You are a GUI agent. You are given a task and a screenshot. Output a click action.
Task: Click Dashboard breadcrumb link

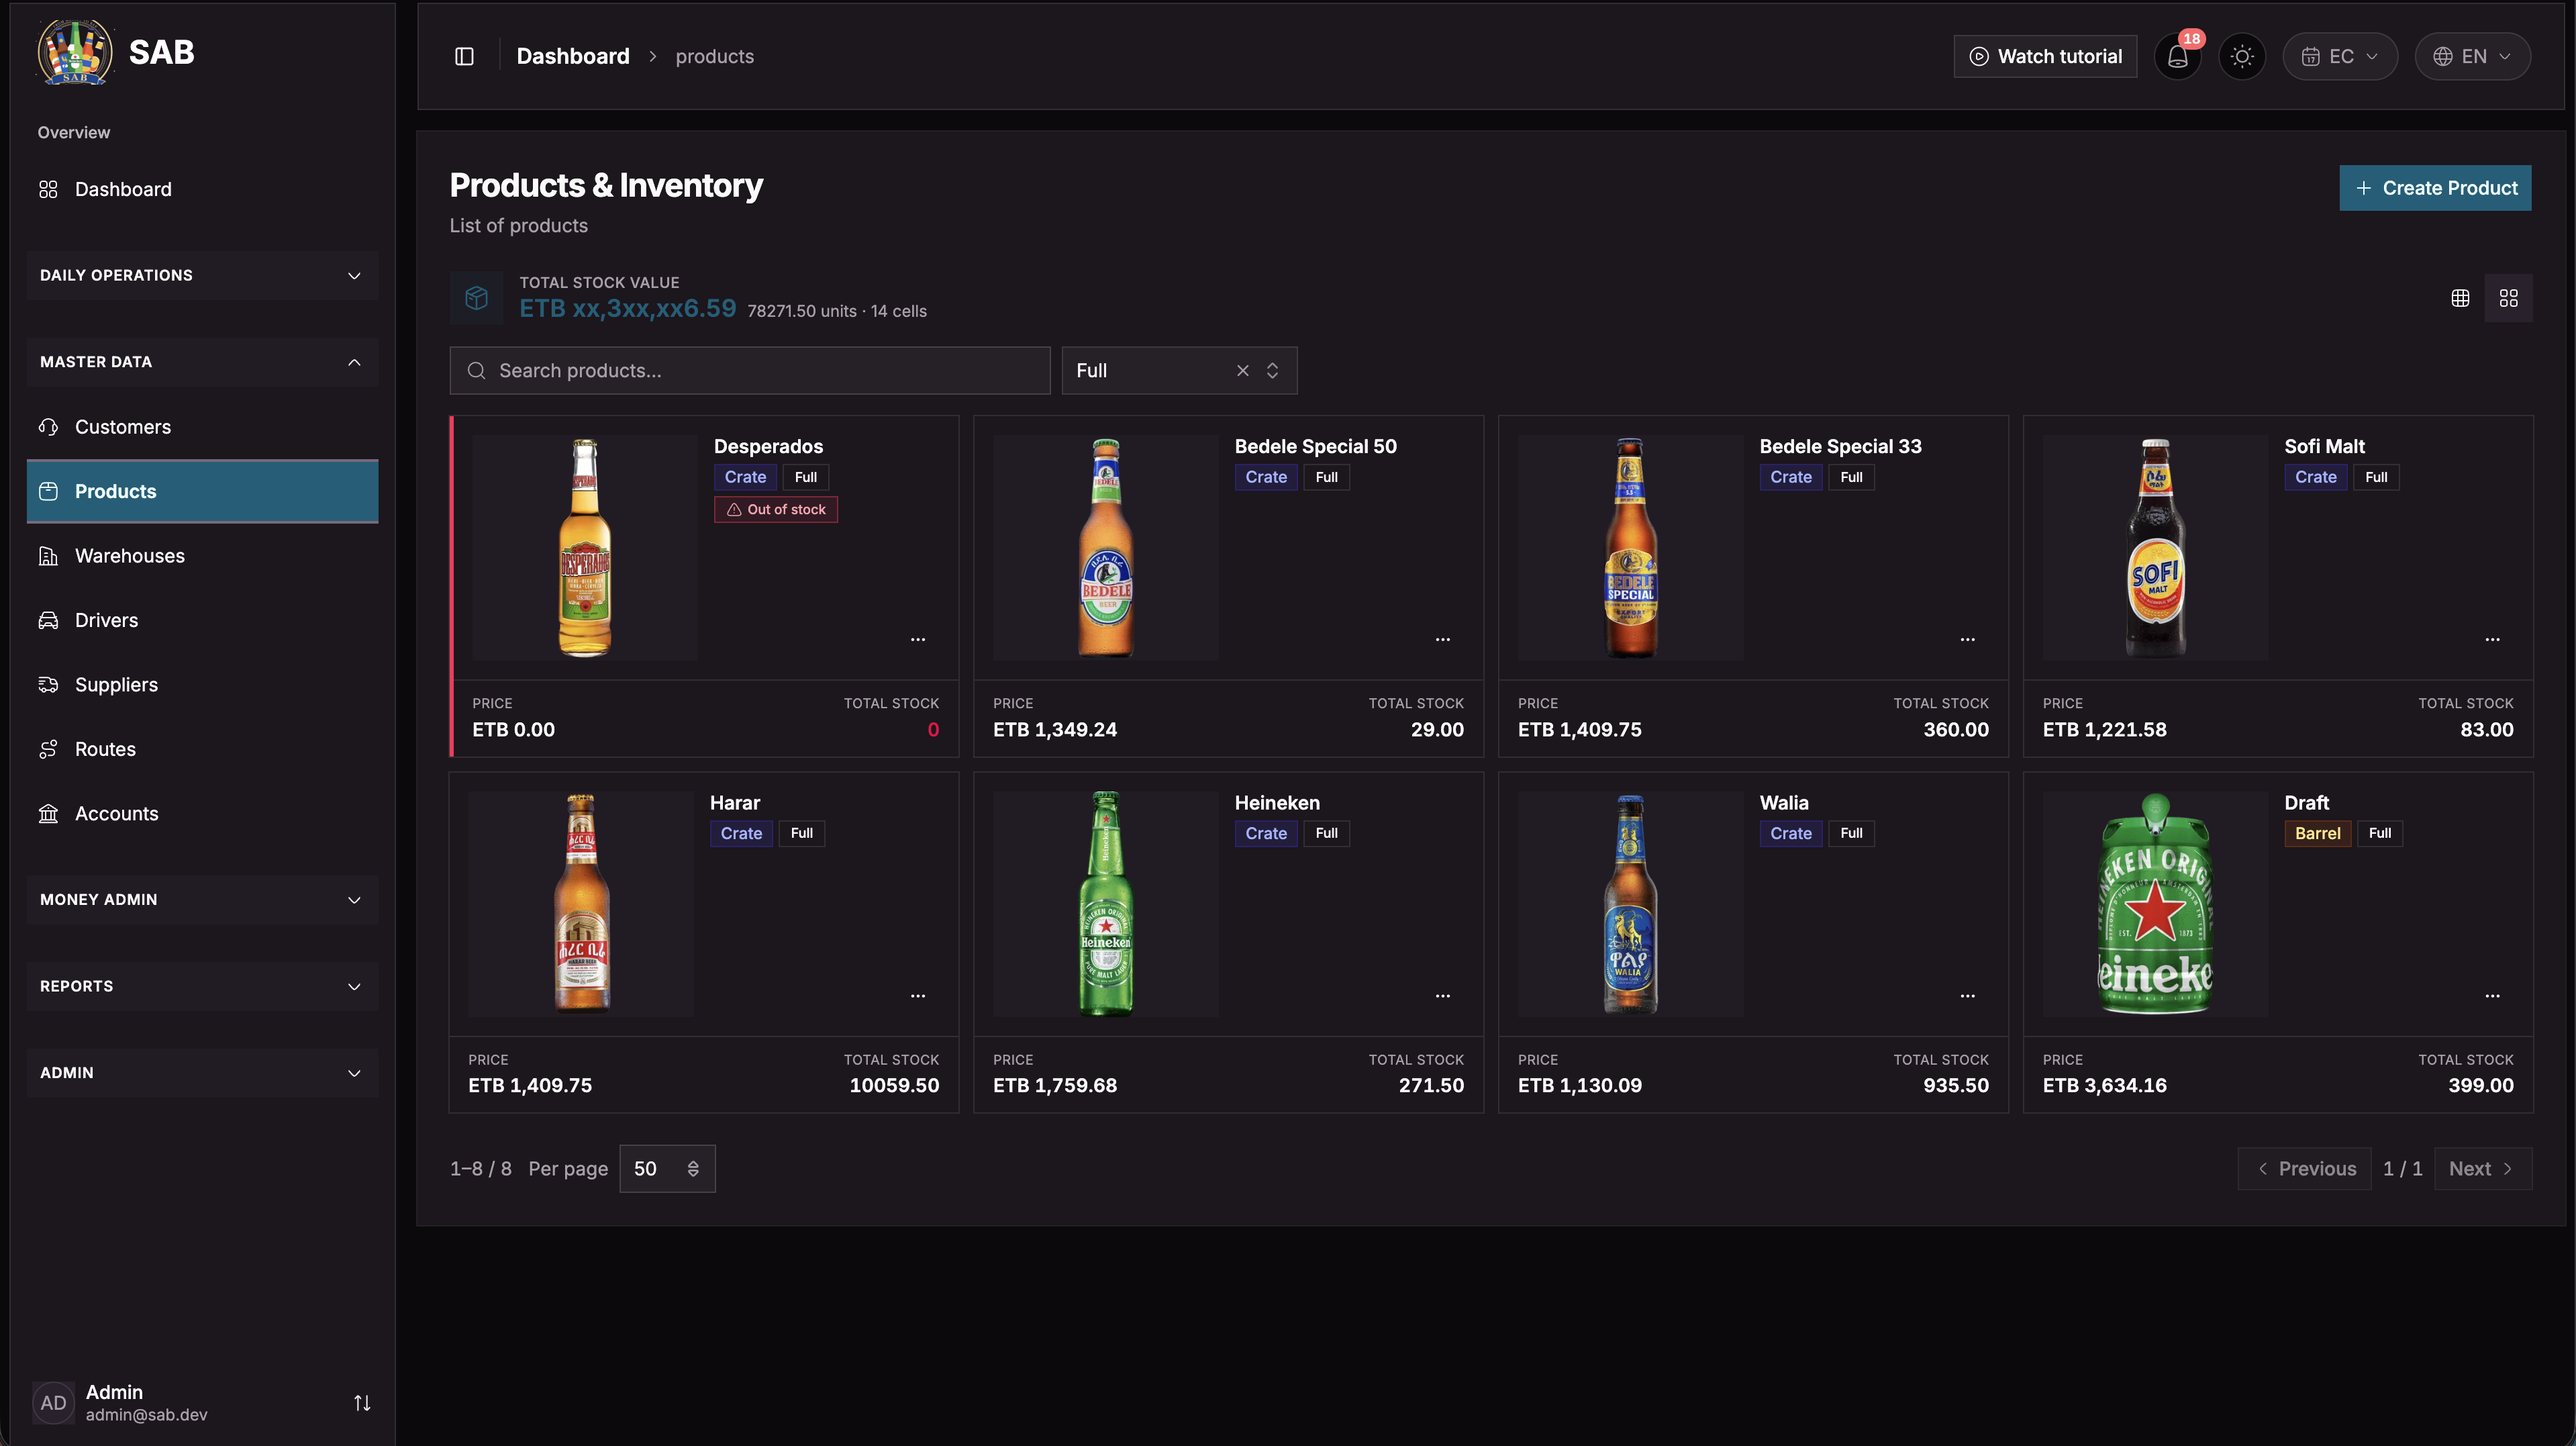(573, 56)
